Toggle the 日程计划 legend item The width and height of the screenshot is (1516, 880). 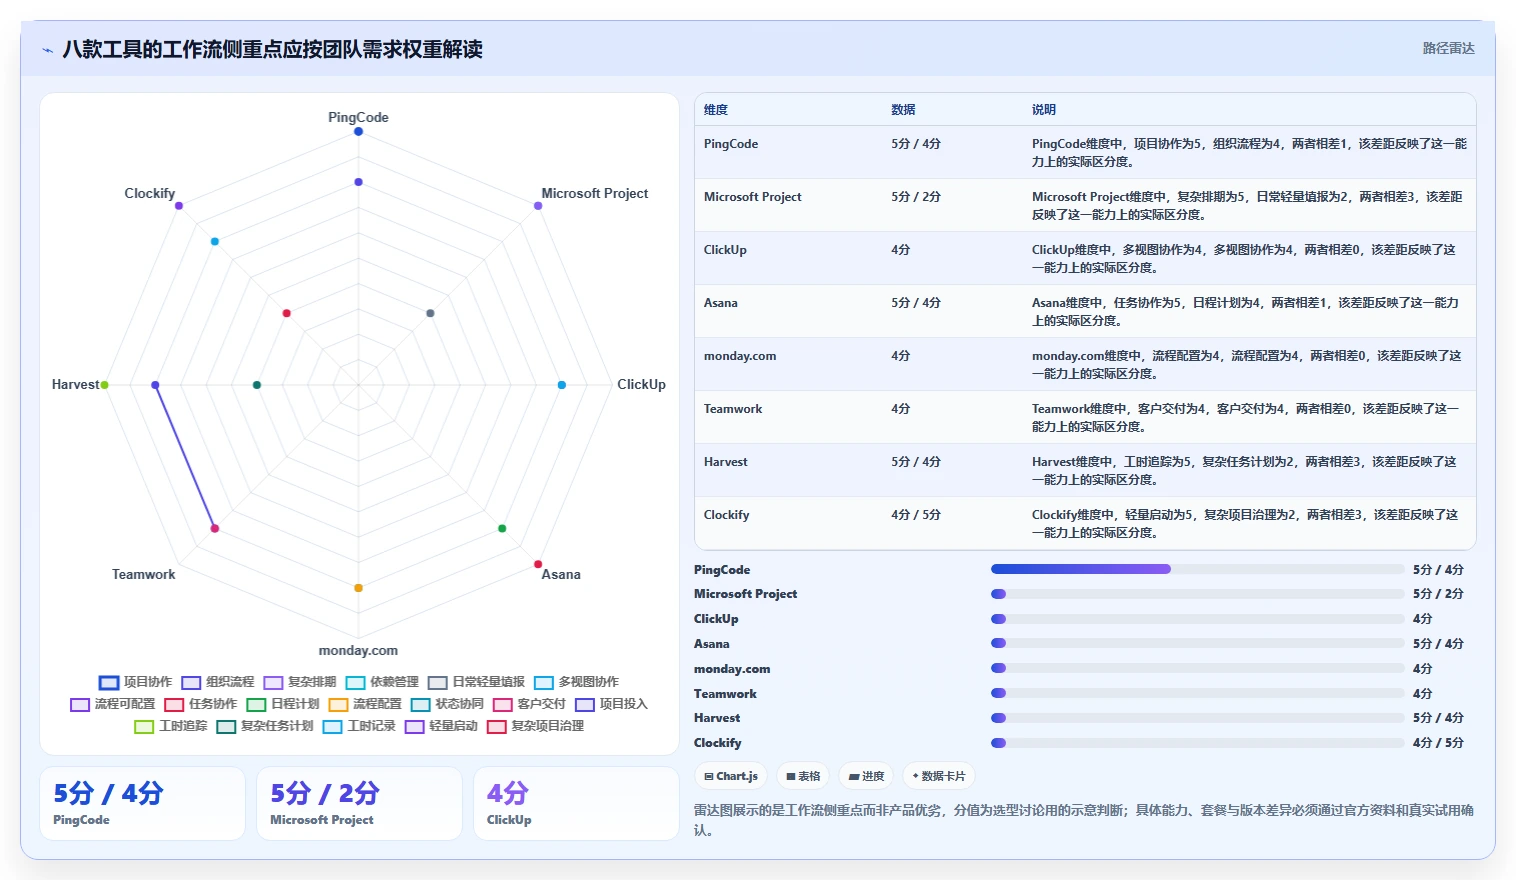tap(283, 704)
